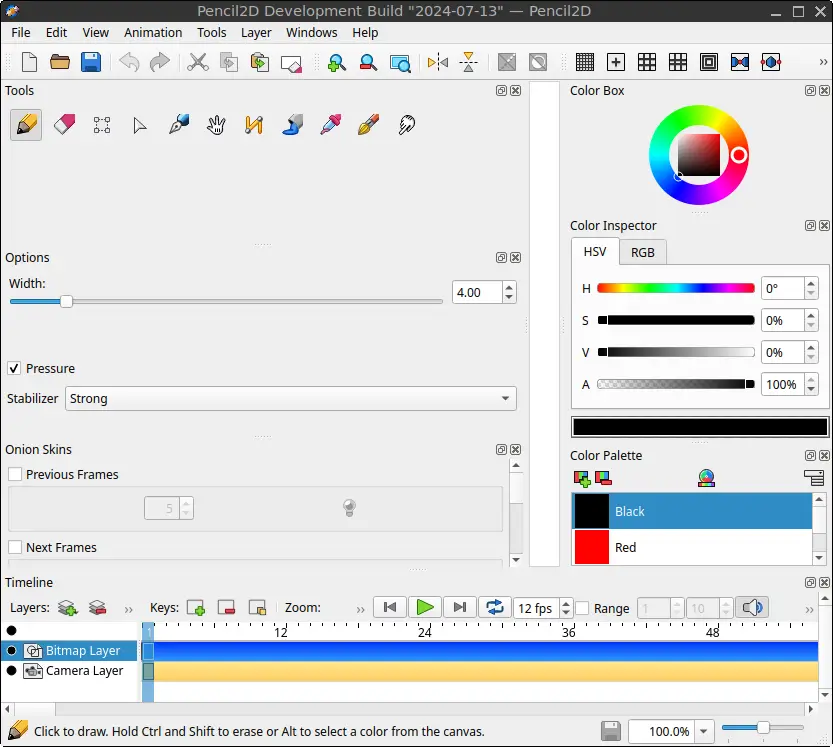This screenshot has width=833, height=747.
Task: Toggle visibility of all layers
Action: tap(11, 630)
